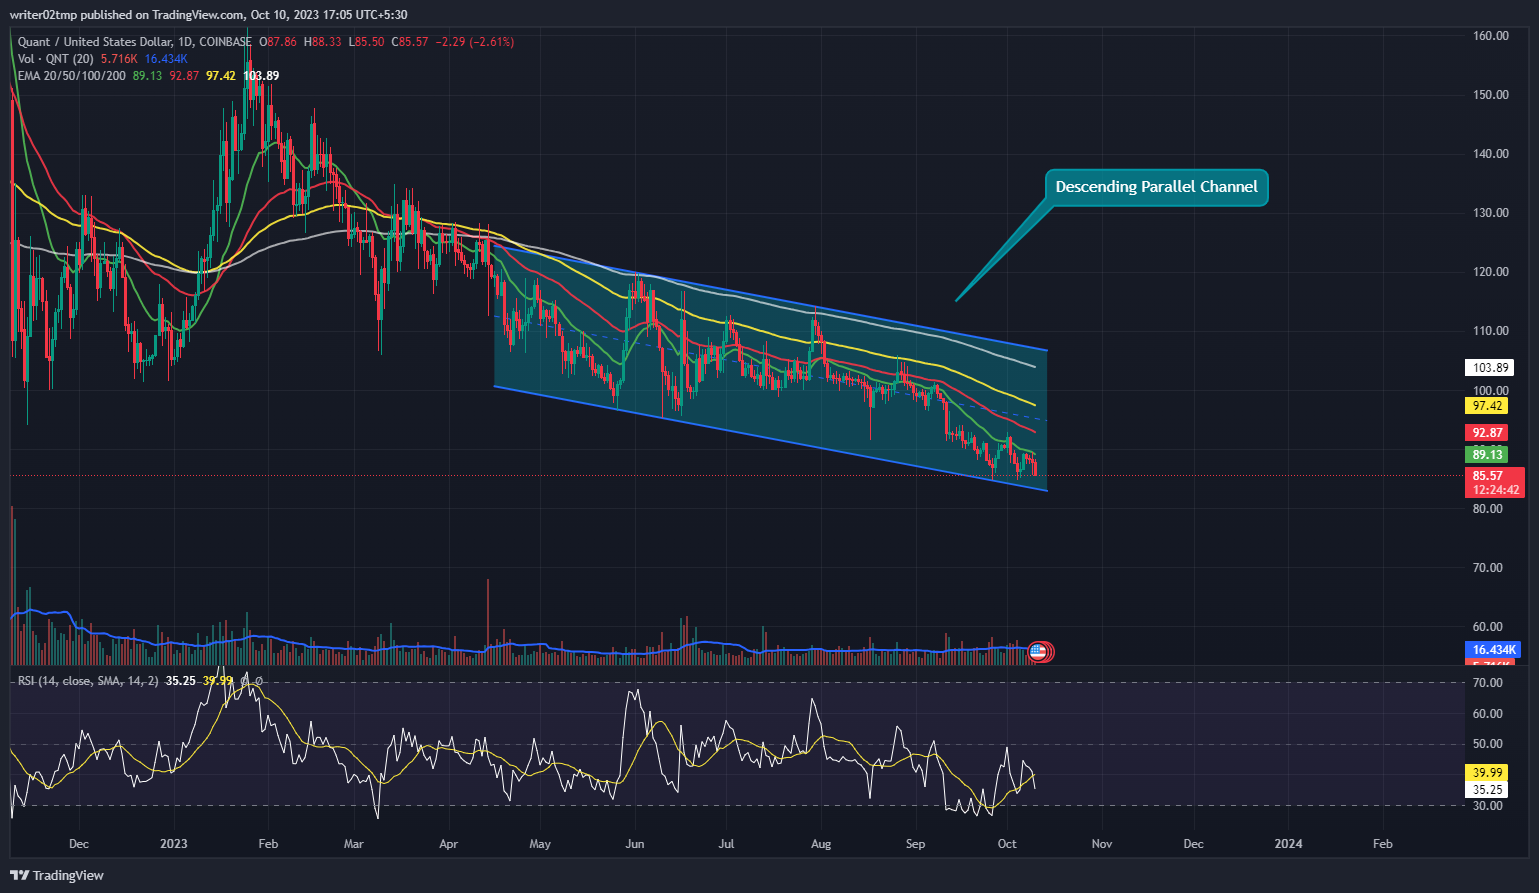Click the 103.89 price label on the axis

[x=1488, y=368]
